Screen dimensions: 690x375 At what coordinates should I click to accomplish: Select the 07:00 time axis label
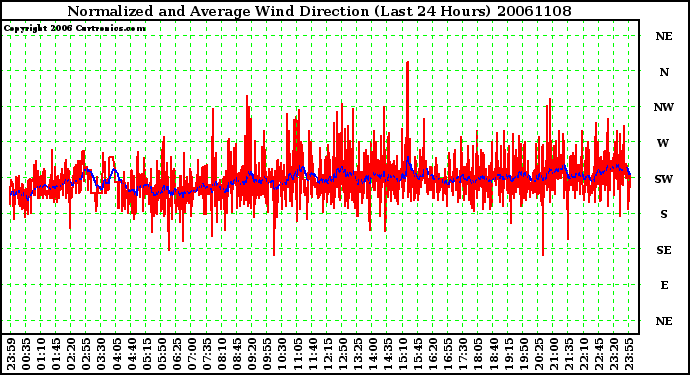click(x=191, y=354)
